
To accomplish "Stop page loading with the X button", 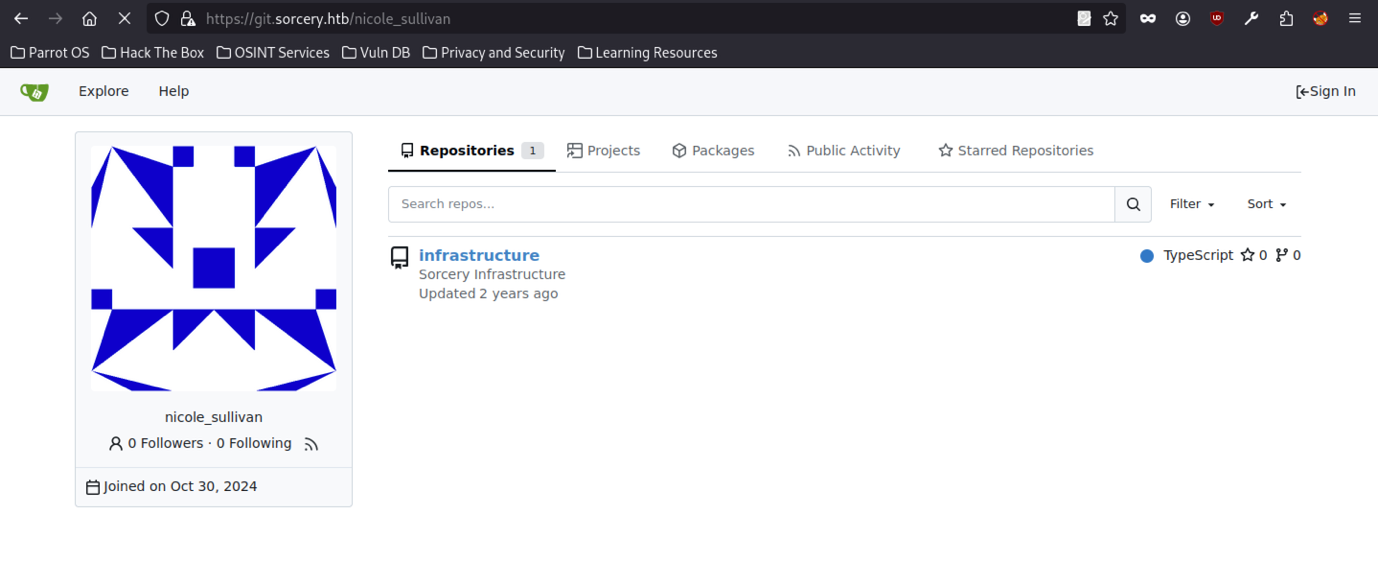I will tap(124, 19).
